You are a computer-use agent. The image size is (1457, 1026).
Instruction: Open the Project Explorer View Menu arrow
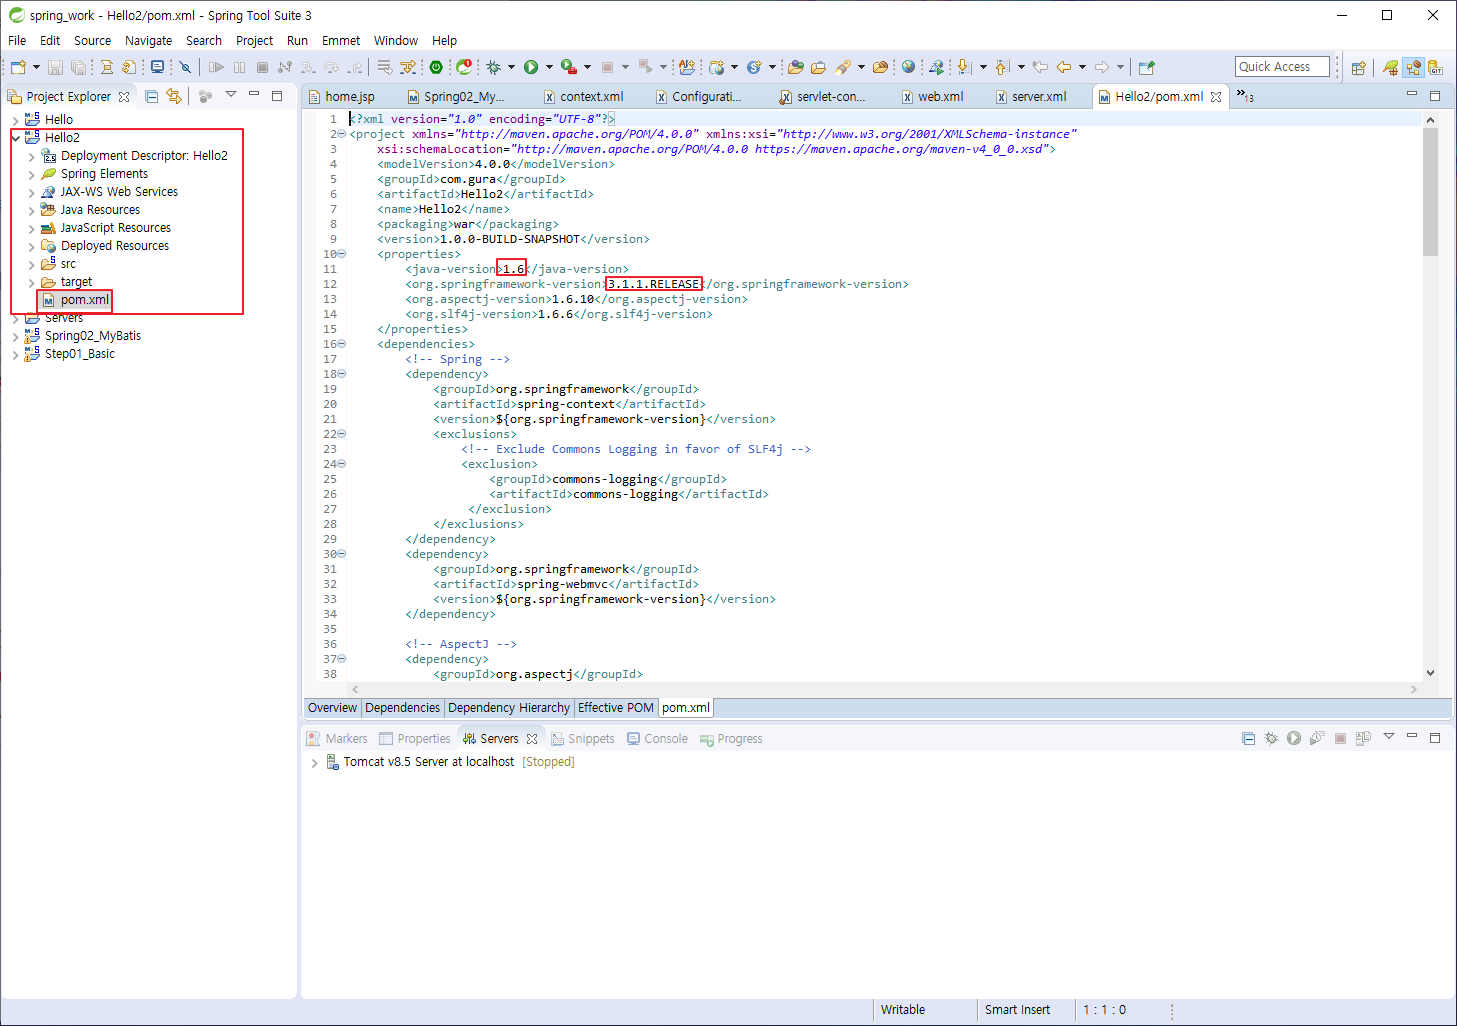coord(230,95)
